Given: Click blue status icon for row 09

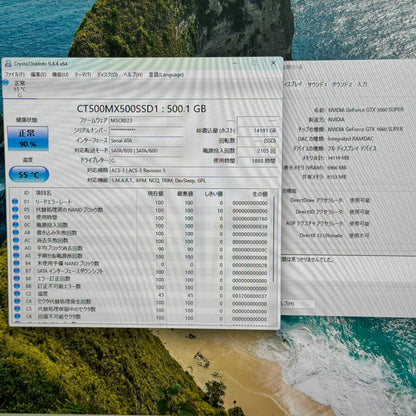Looking at the screenshot, I should (15, 217).
